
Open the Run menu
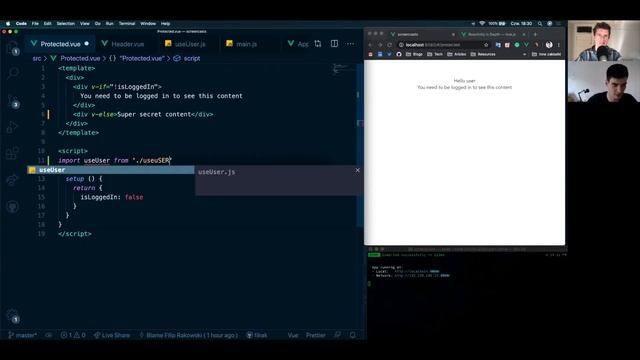click(109, 24)
